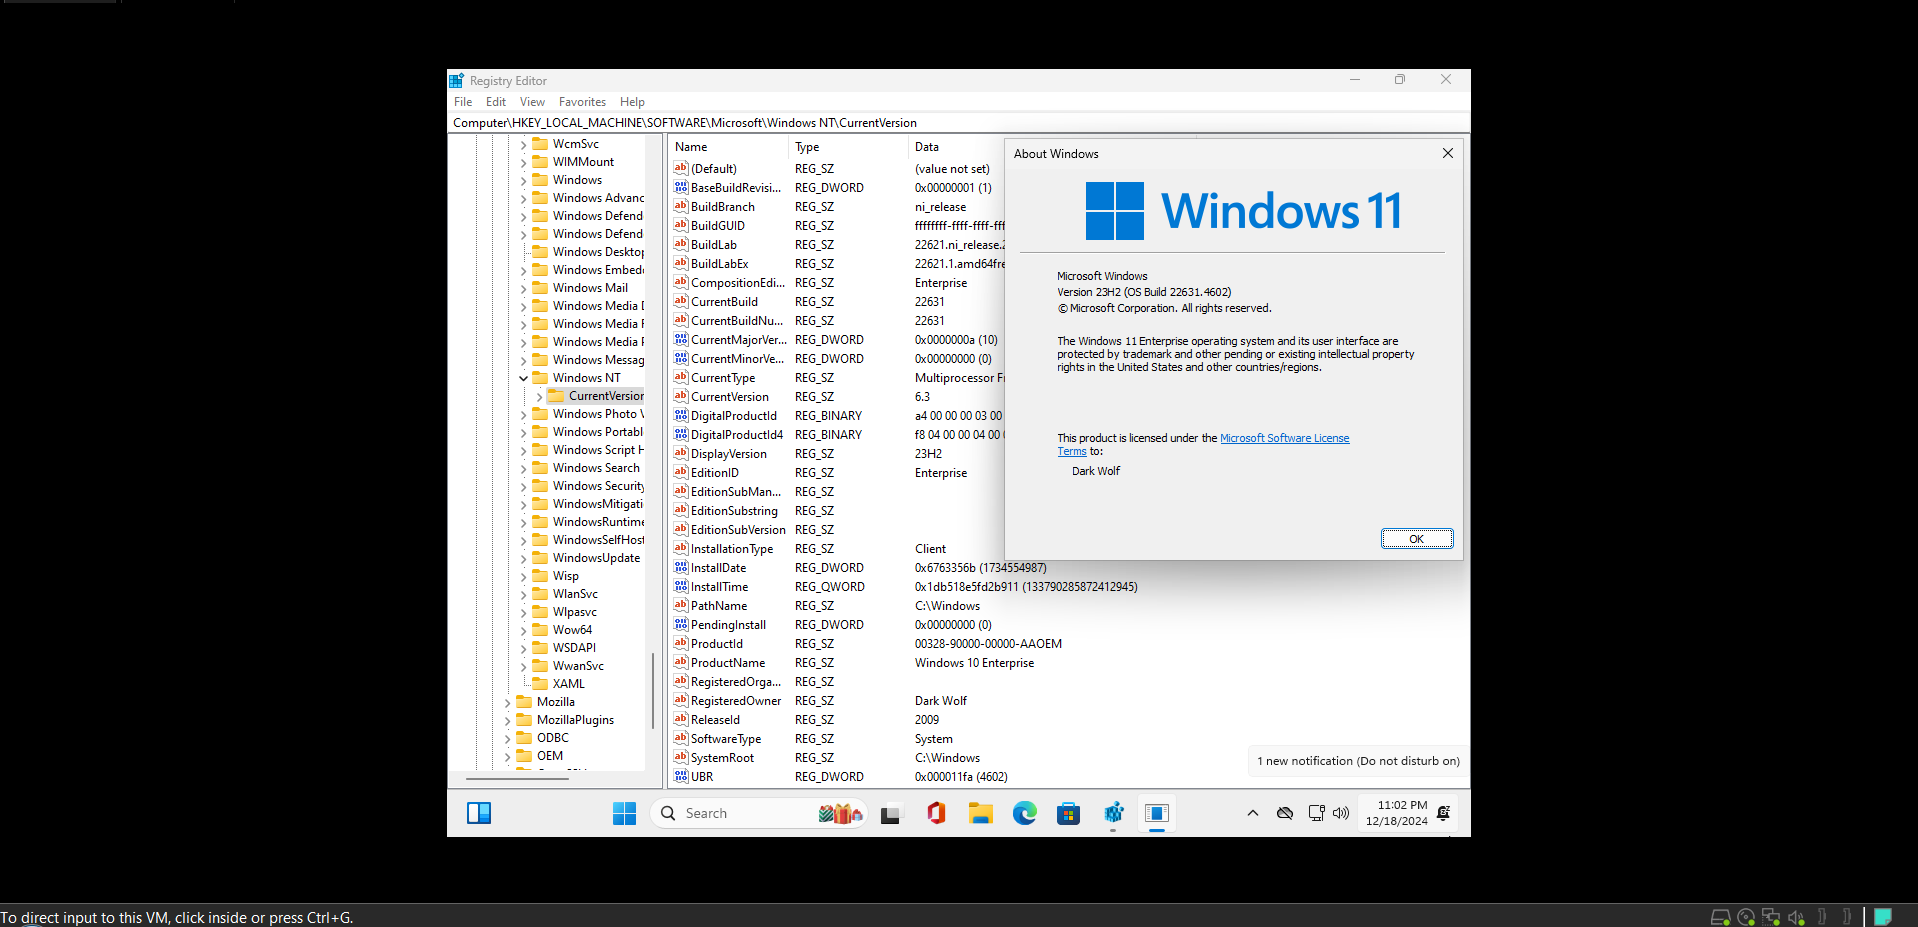Screen dimensions: 1918x927
Task: Select the Windows Search tree folder
Action: [x=596, y=468]
